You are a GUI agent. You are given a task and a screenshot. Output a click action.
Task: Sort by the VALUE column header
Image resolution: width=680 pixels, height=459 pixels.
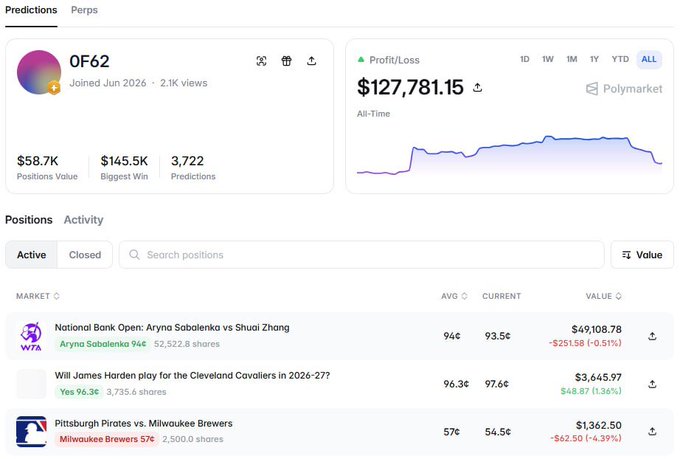tap(604, 296)
